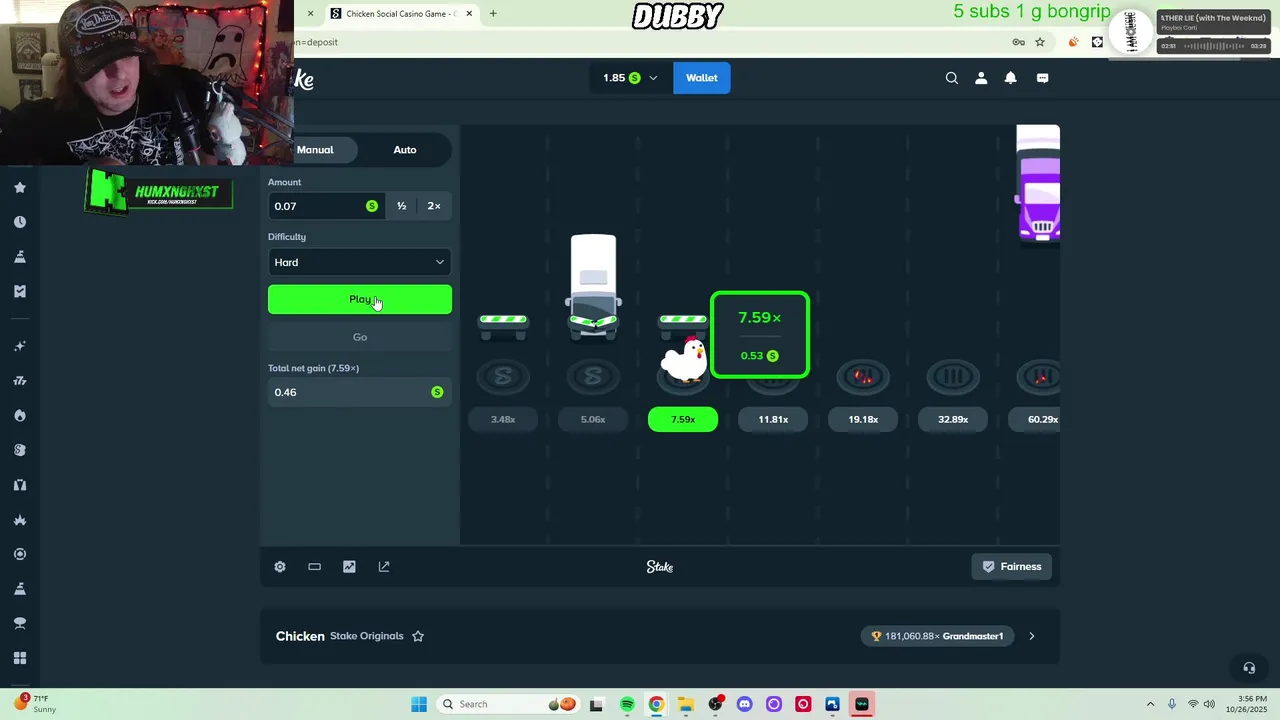This screenshot has height=720, width=1280.
Task: Halve the bet with ½ button
Action: (x=402, y=206)
